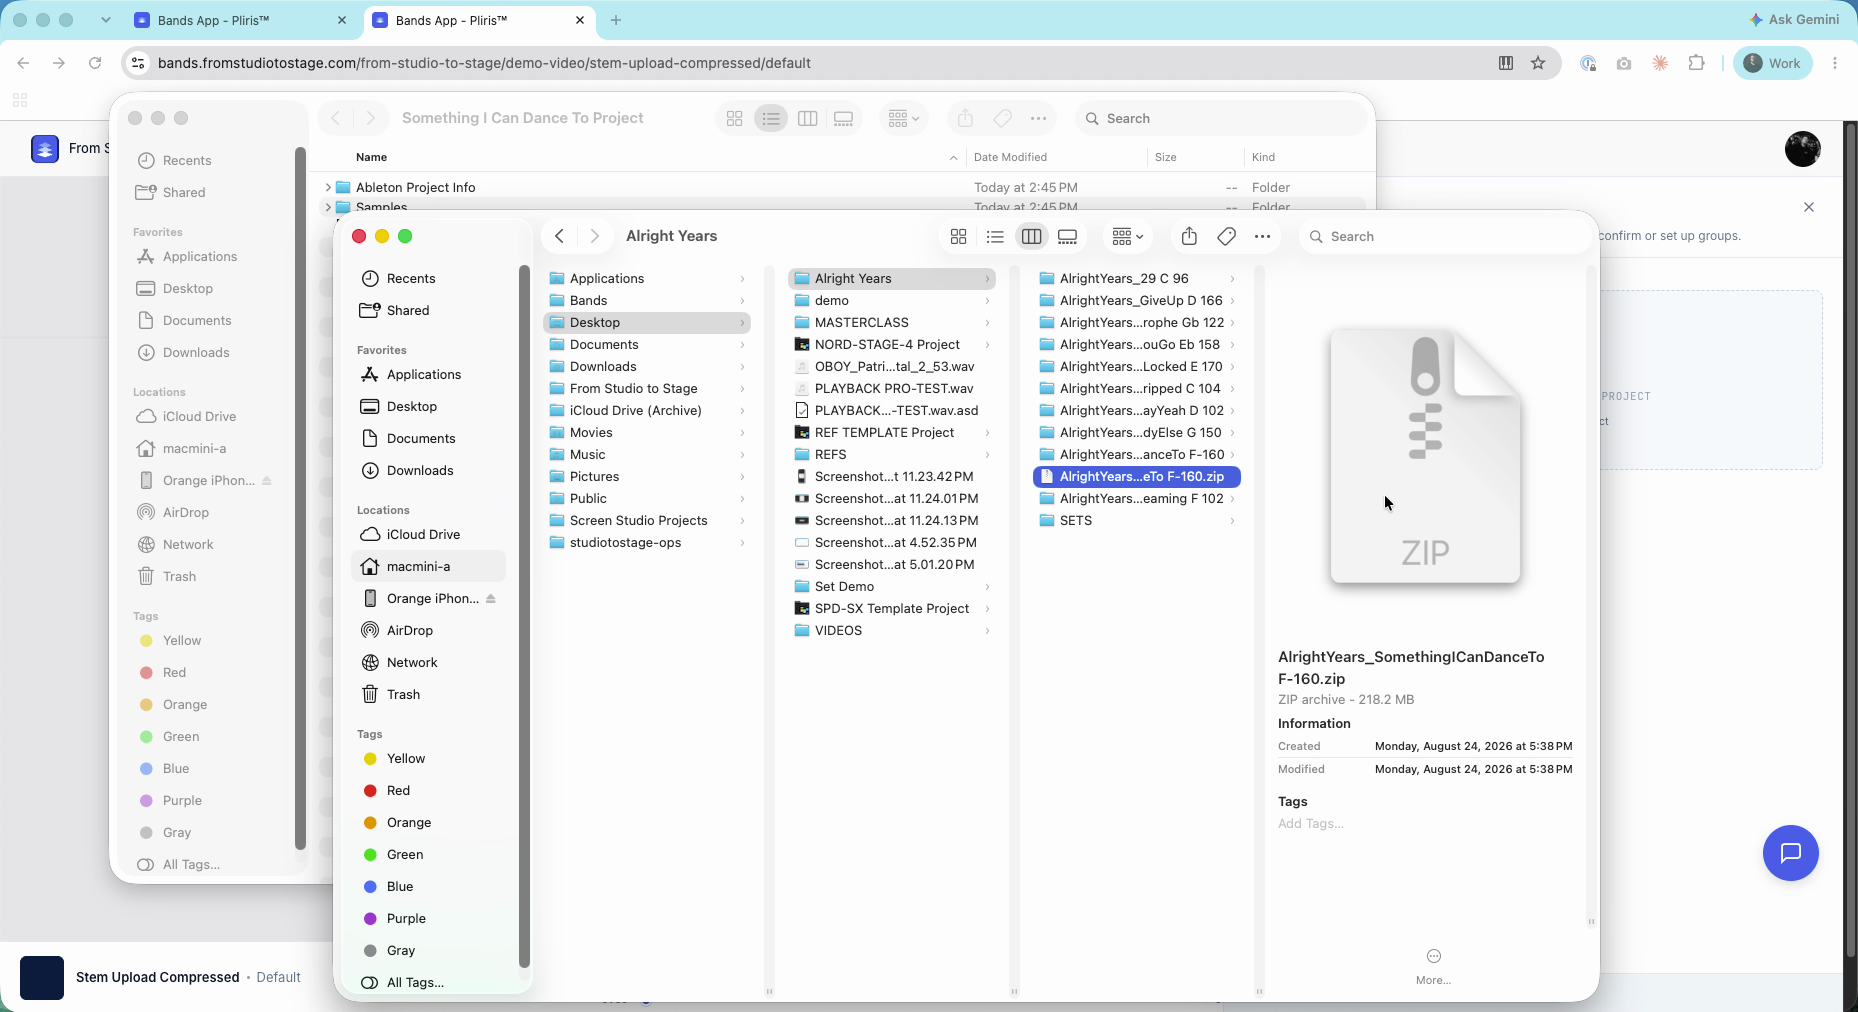Open a new browser tab
This screenshot has width=1858, height=1012.
[616, 20]
